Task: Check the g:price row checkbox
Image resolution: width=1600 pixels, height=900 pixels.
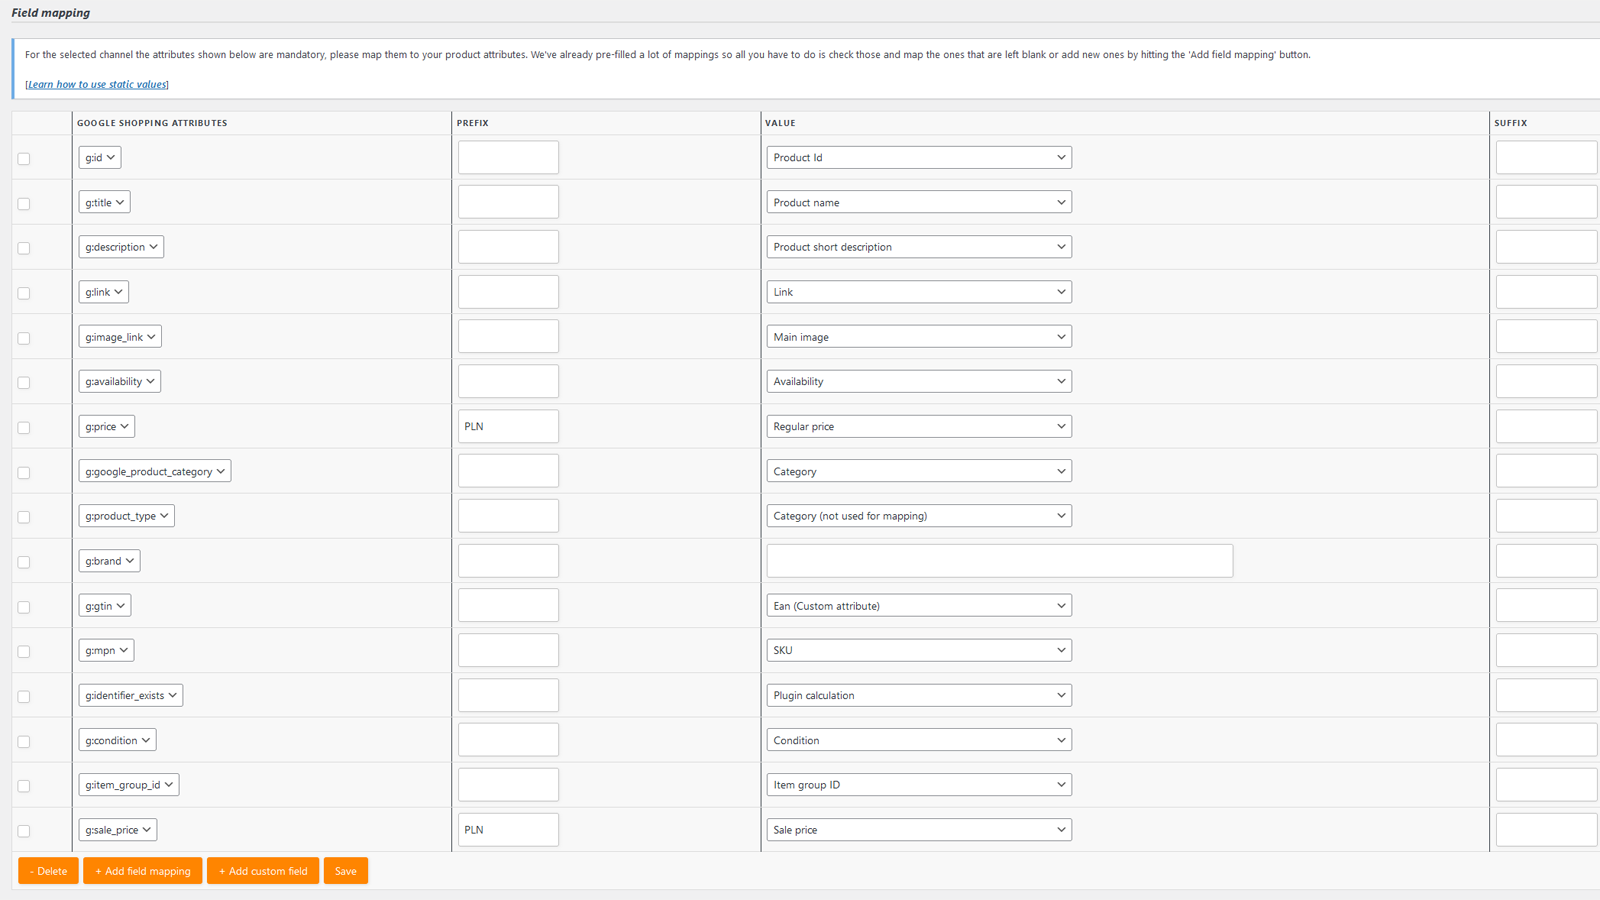Action: [x=24, y=428]
